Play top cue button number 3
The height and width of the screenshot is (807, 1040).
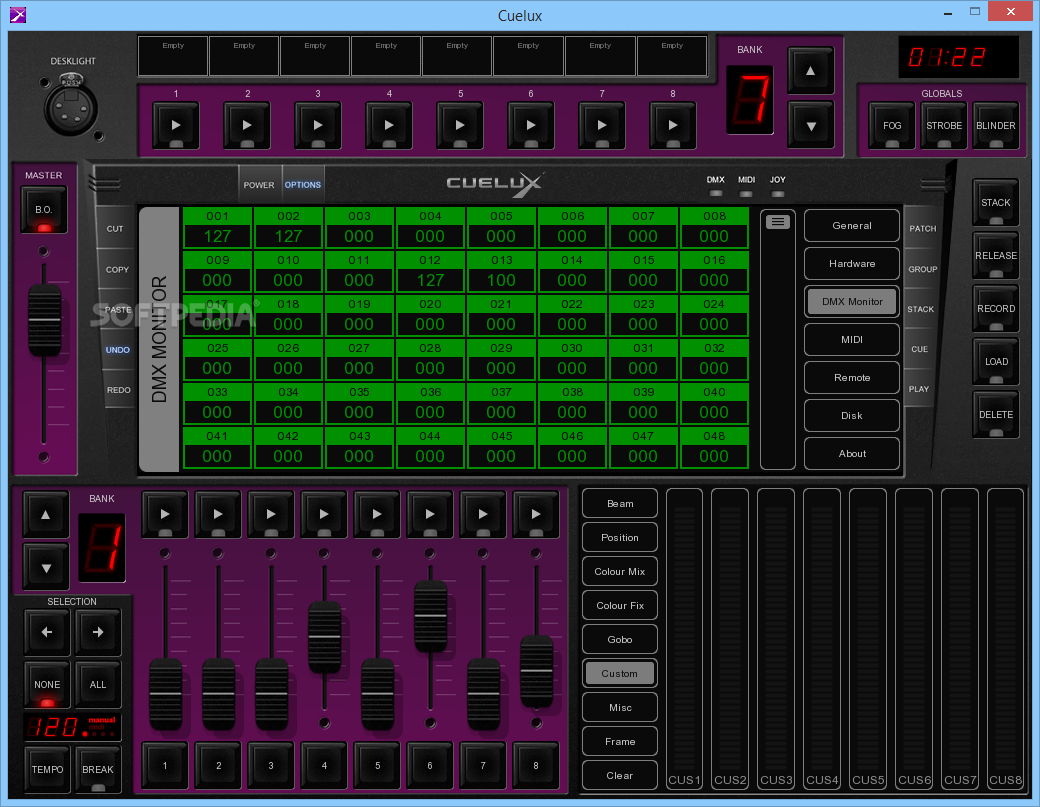coord(318,125)
